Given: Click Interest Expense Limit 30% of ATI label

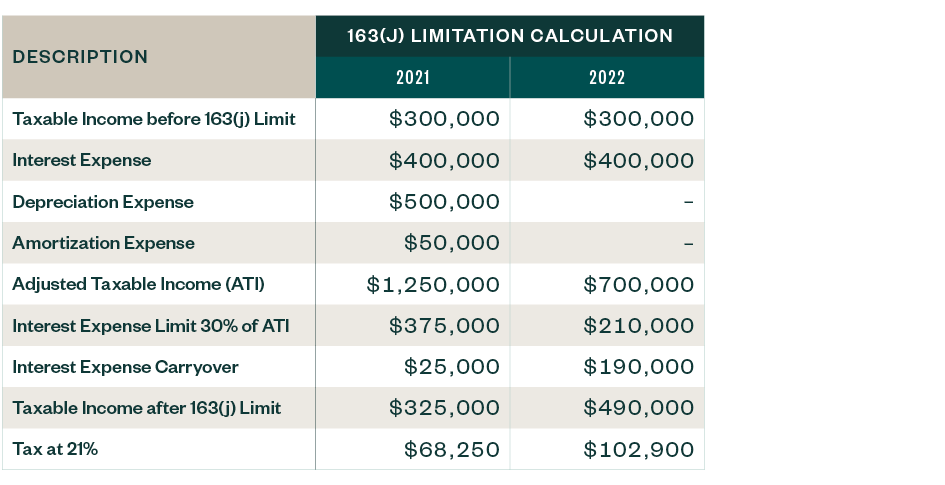Looking at the screenshot, I should click(x=150, y=326).
